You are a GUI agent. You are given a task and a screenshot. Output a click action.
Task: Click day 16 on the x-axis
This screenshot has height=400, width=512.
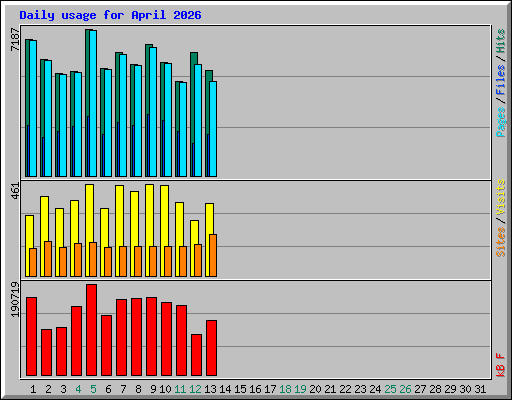pyautogui.click(x=255, y=389)
